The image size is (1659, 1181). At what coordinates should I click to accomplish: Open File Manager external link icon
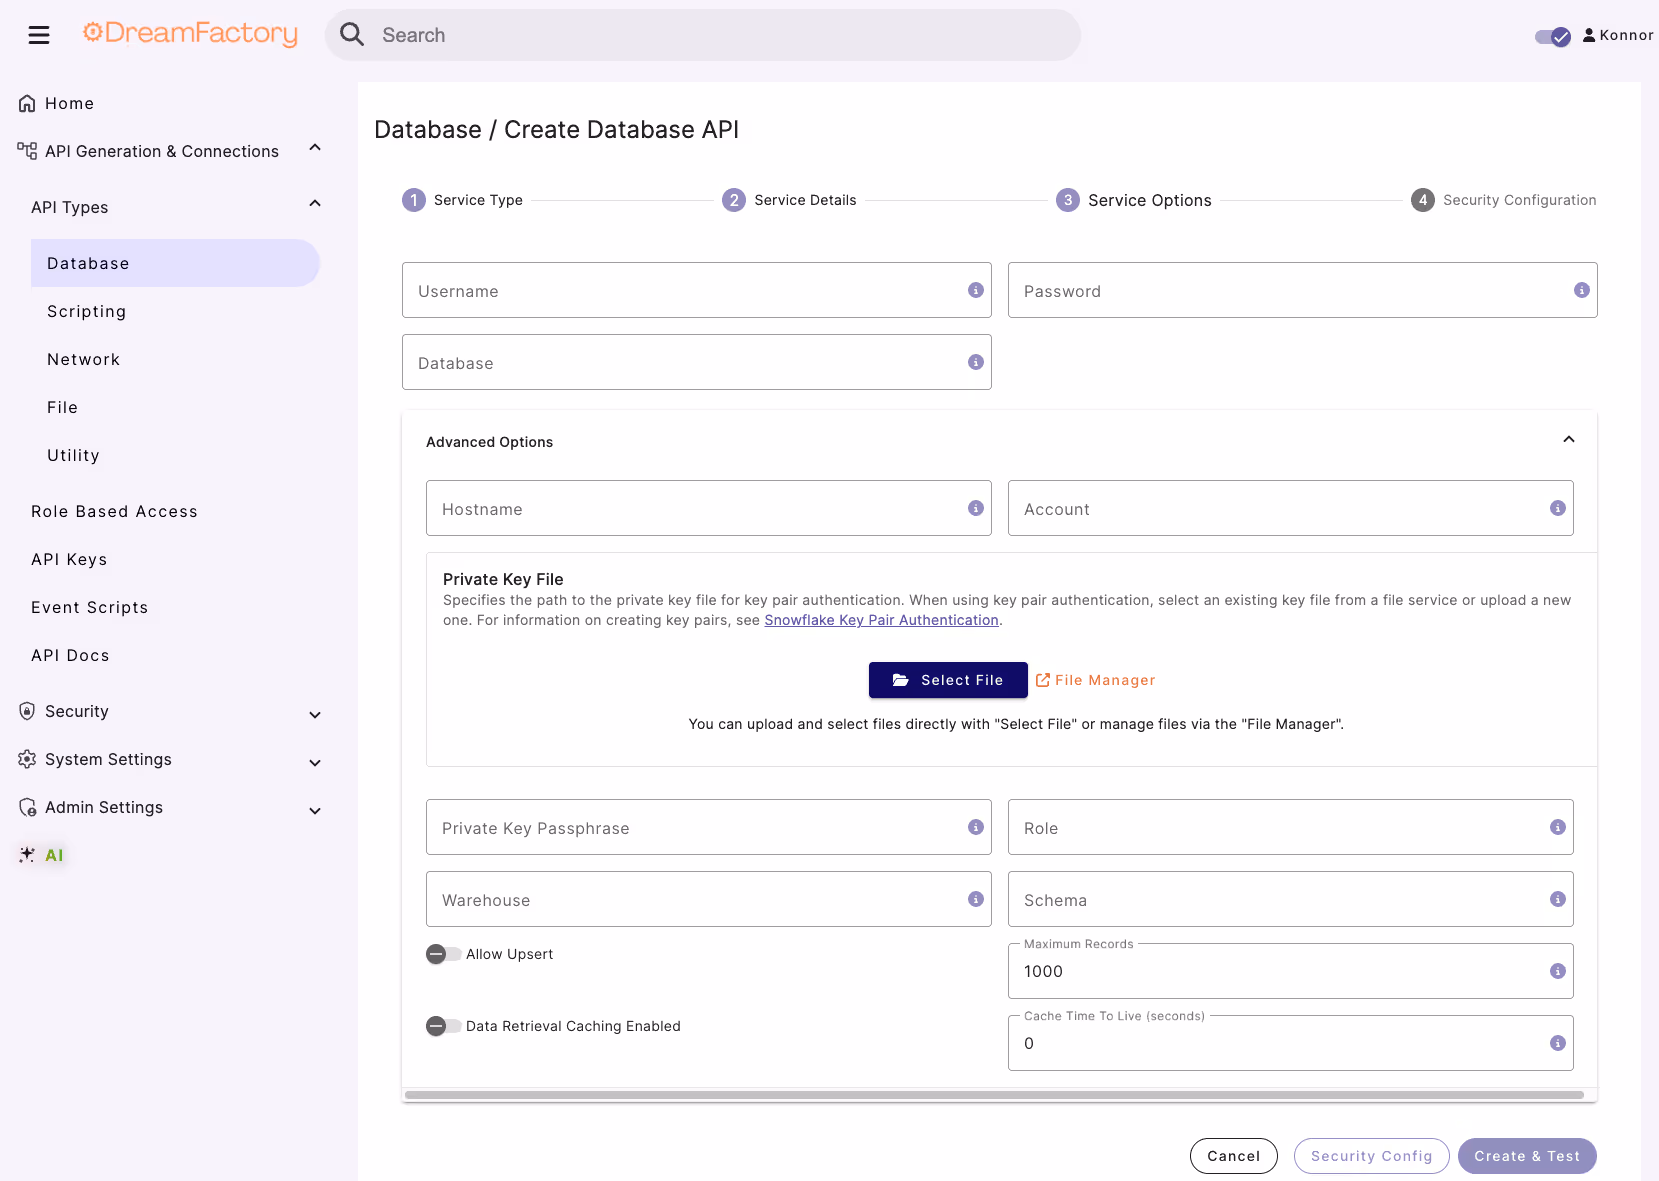point(1043,680)
